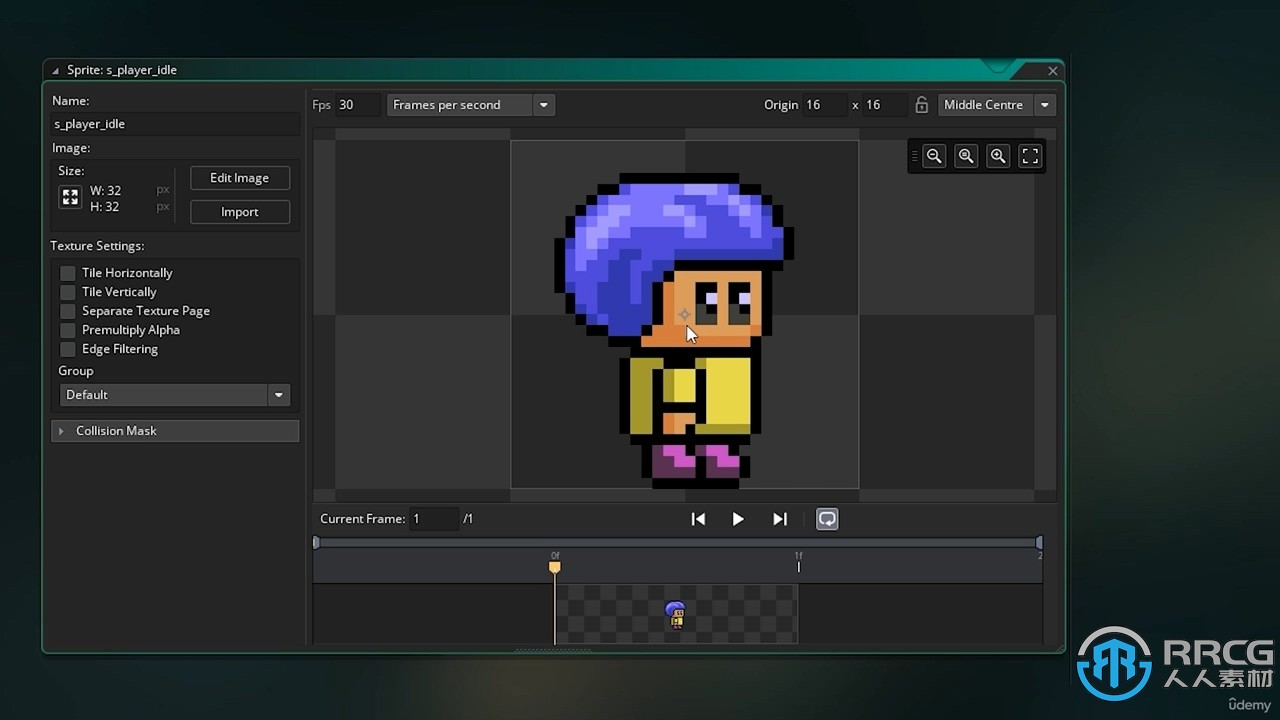Toggle the loop playback button
The width and height of the screenshot is (1280, 720).
pyautogui.click(x=827, y=519)
